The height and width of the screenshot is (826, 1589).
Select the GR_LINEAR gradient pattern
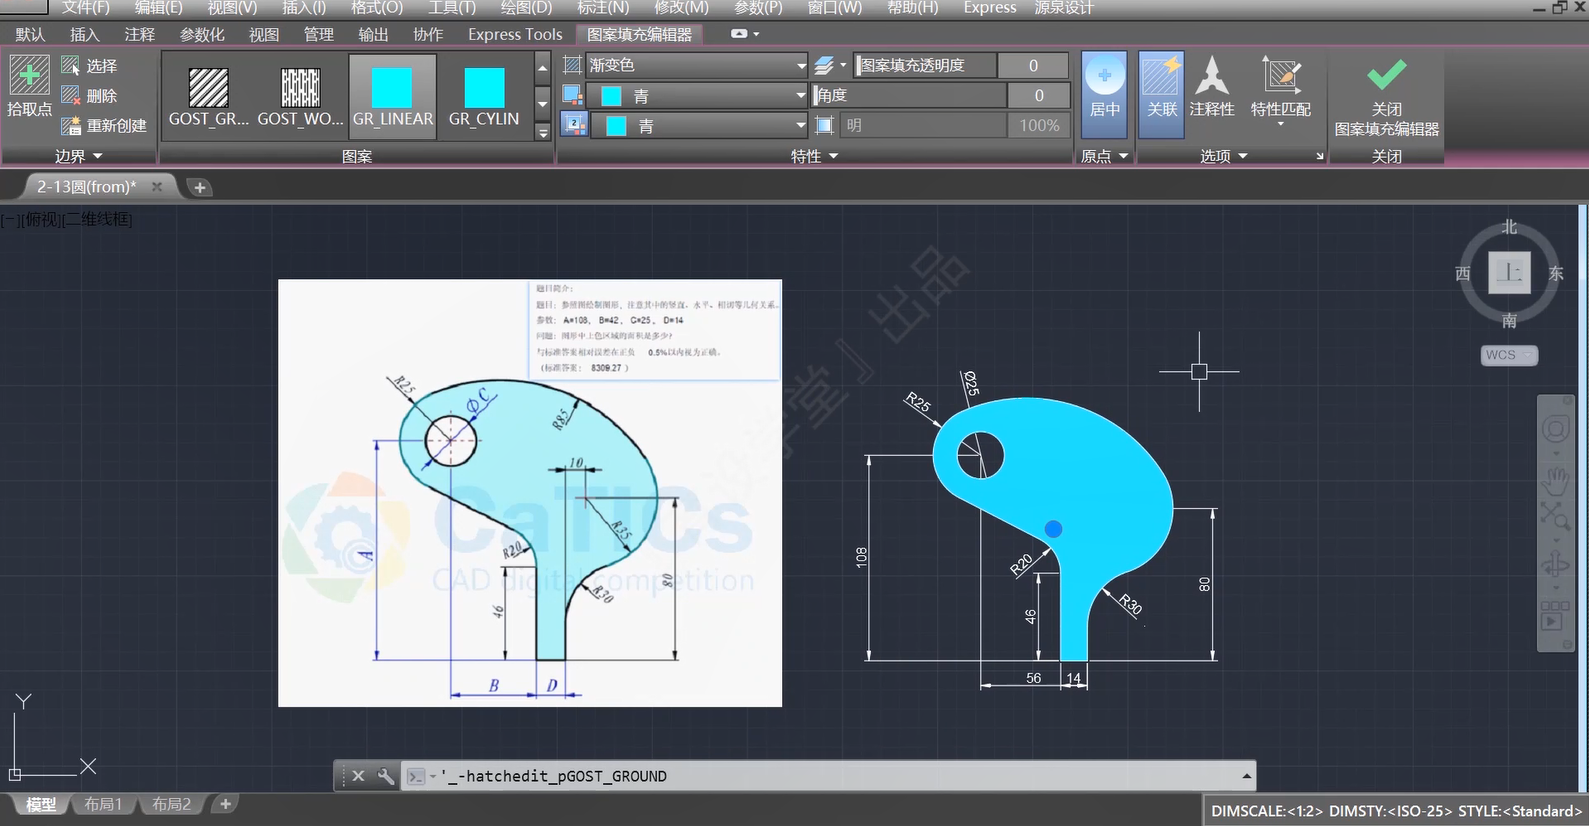(x=393, y=97)
